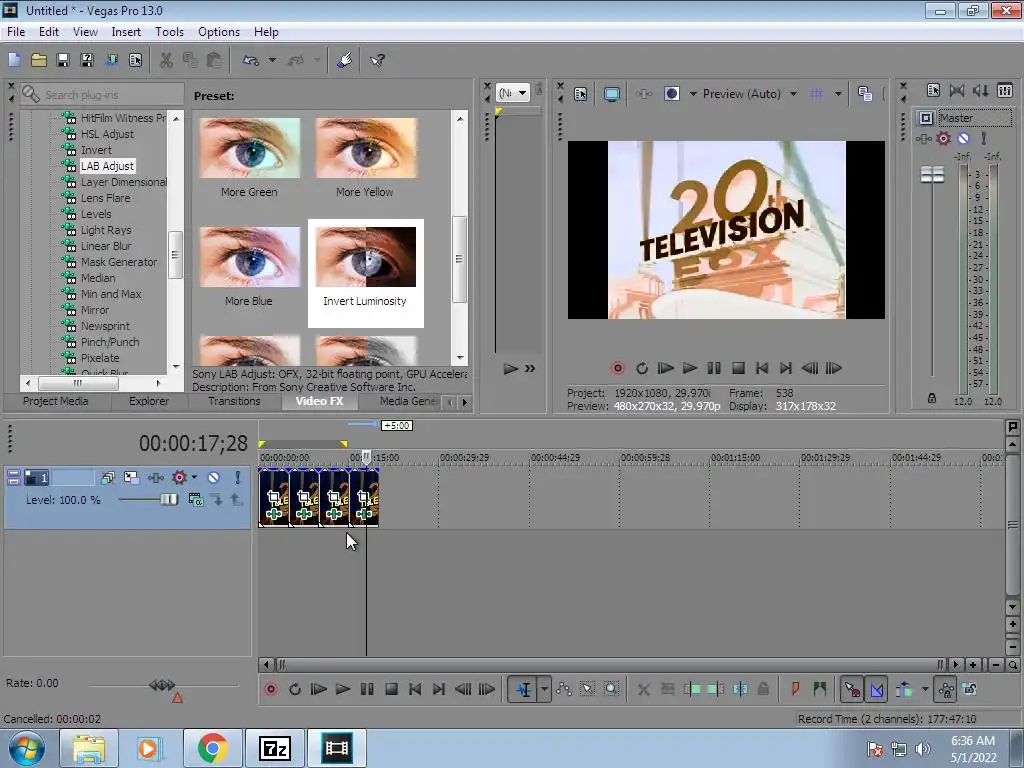
Task: Click the Record button in the preview transport
Action: (617, 368)
